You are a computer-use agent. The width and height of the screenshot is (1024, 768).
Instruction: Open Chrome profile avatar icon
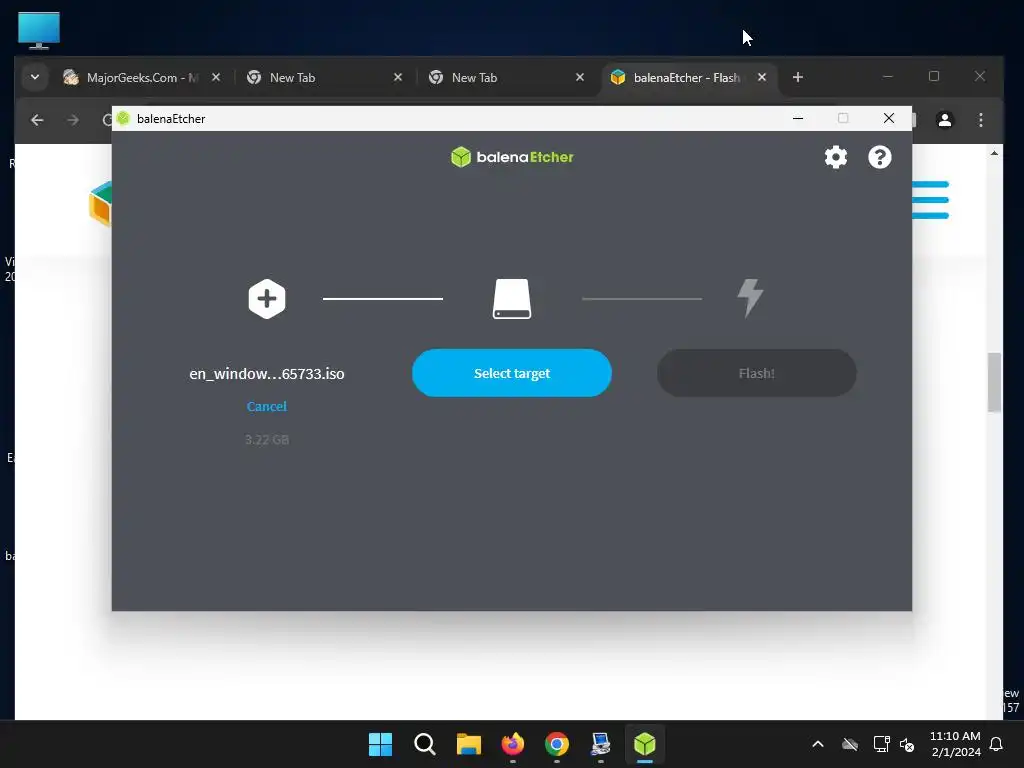coord(944,120)
